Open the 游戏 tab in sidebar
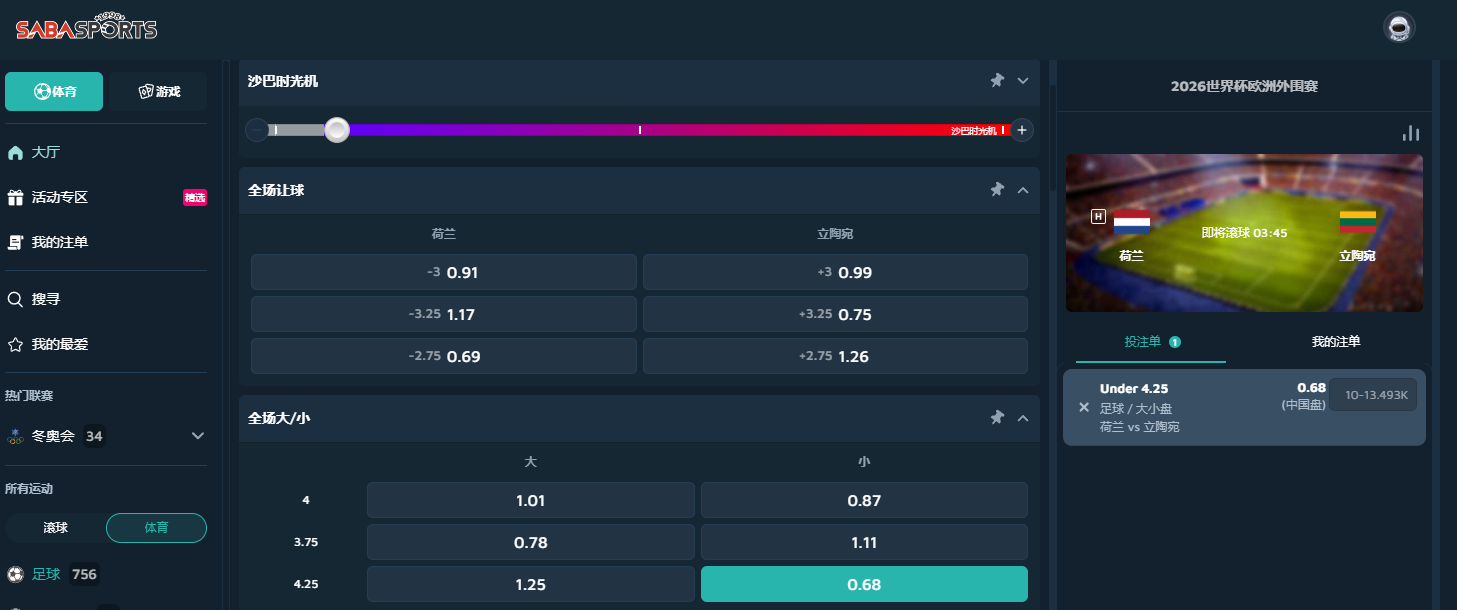This screenshot has width=1457, height=610. tap(159, 91)
